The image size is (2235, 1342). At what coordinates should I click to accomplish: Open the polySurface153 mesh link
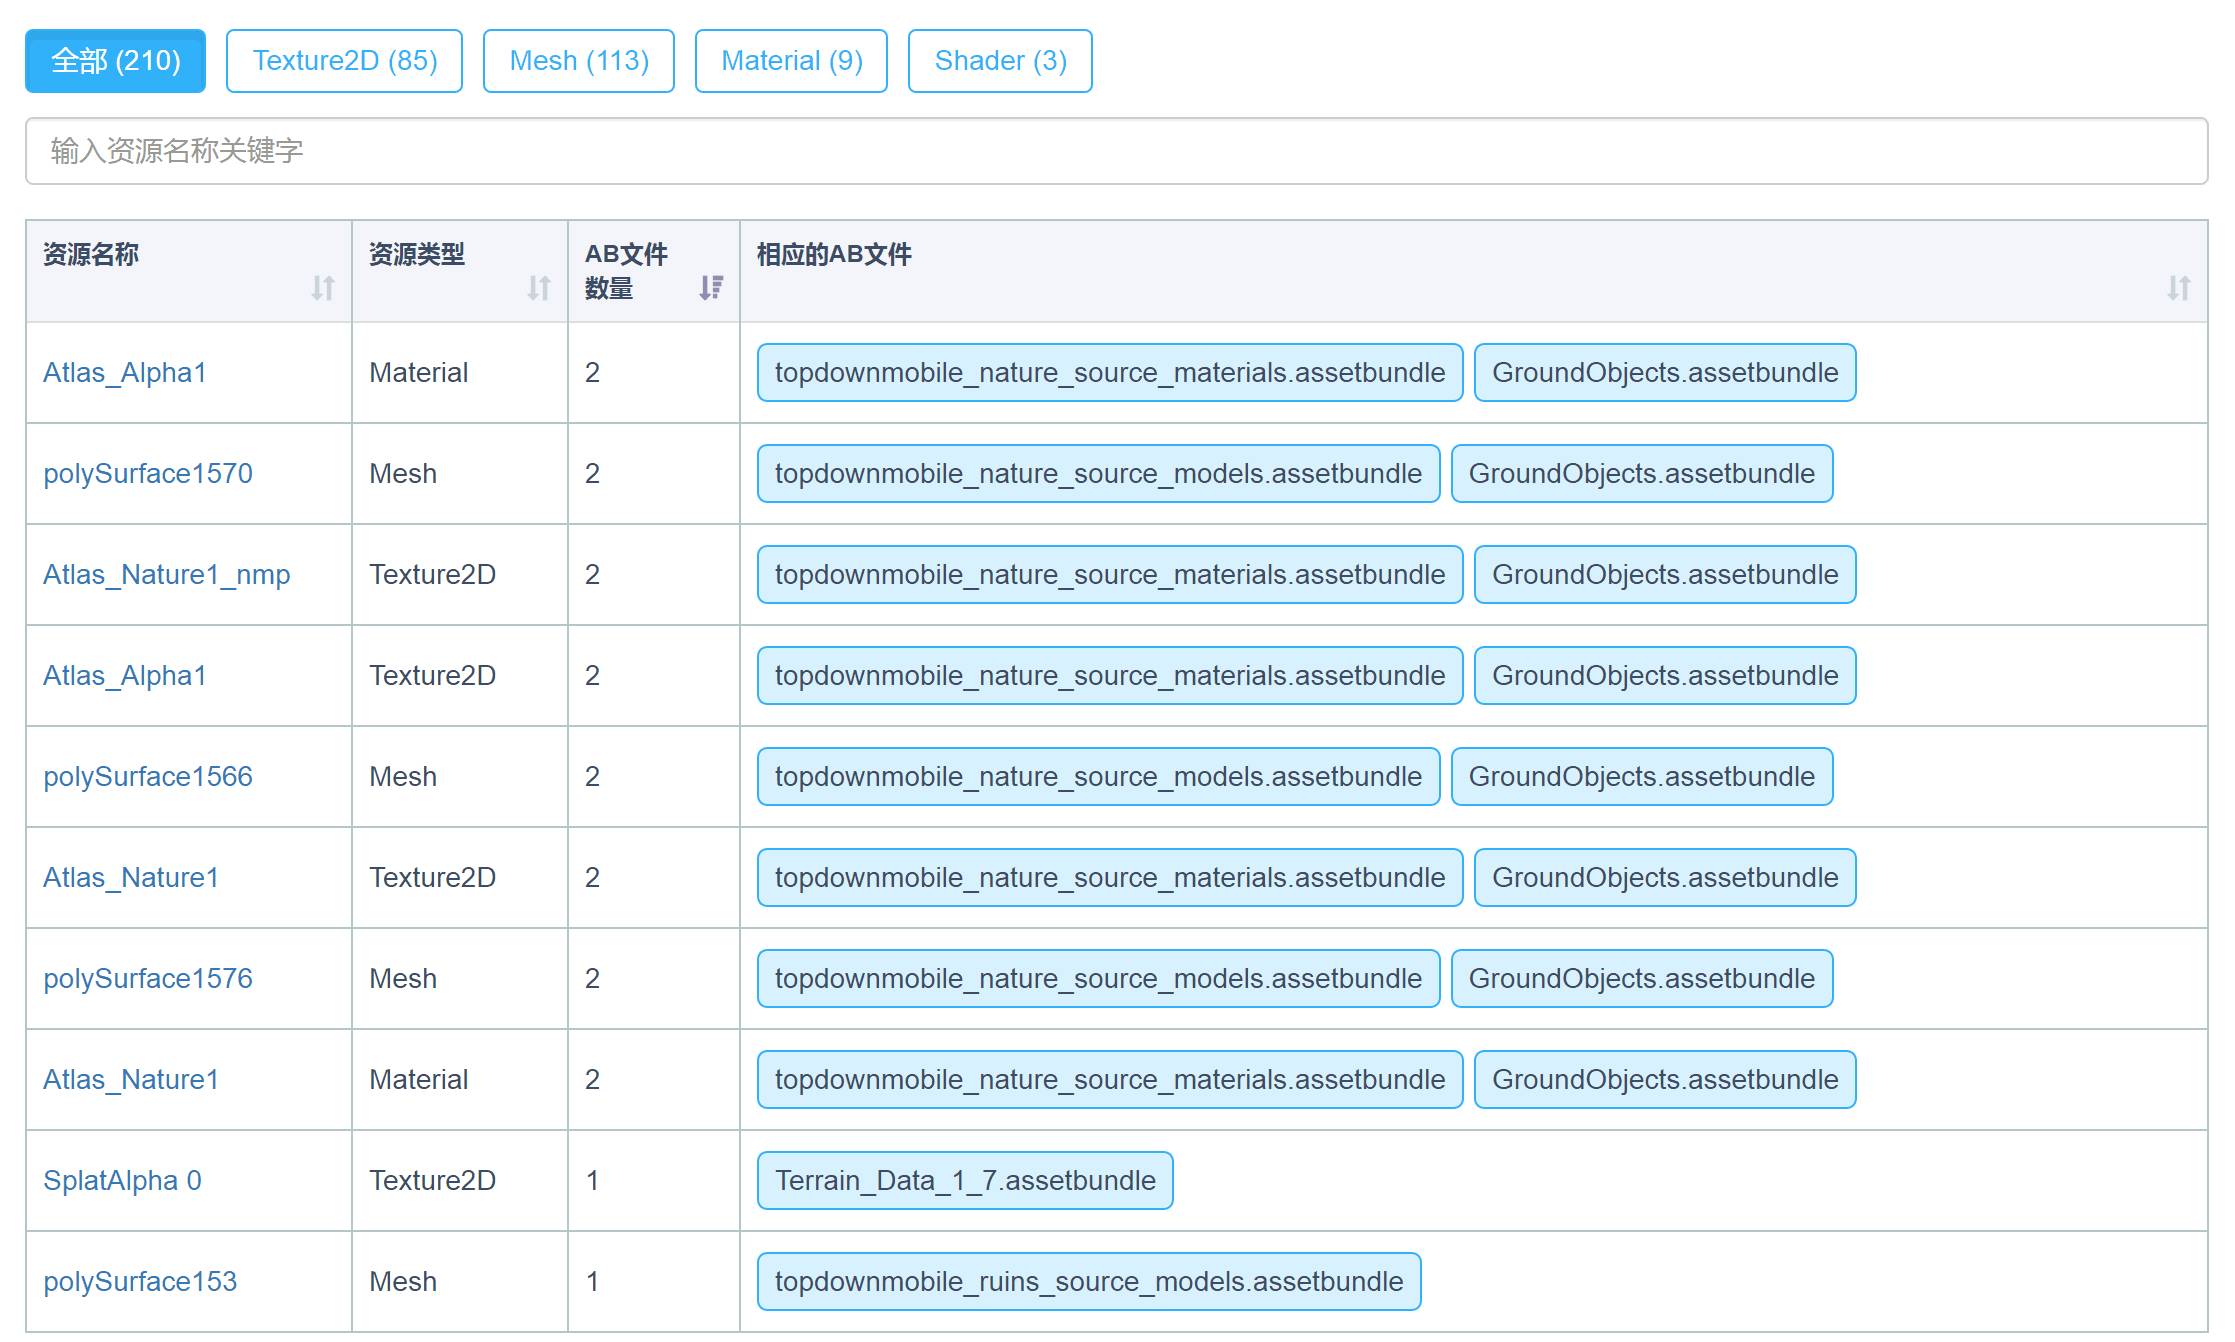140,1281
